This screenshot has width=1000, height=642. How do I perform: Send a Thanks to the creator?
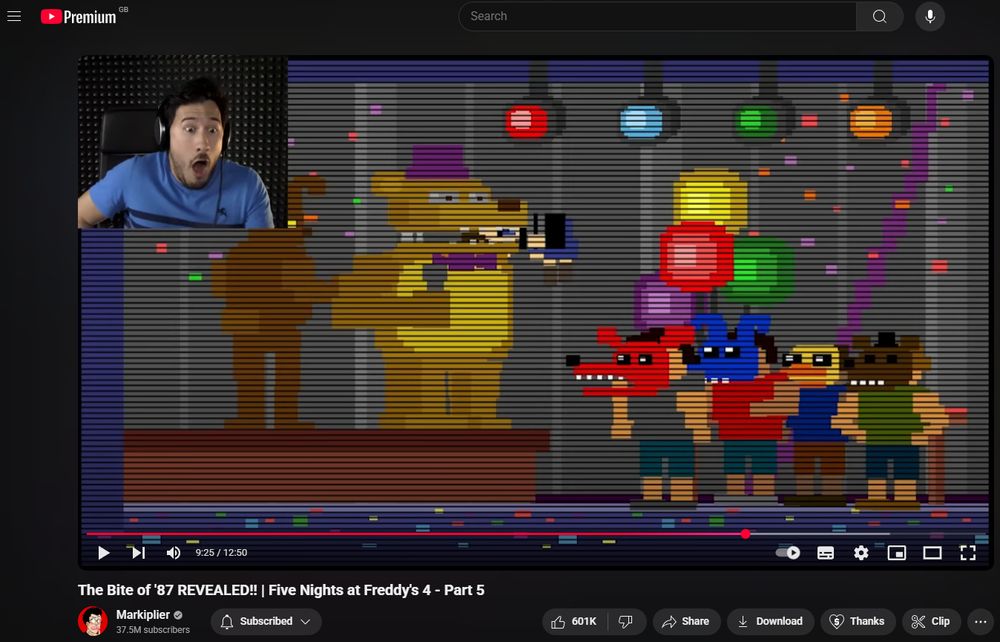point(857,622)
